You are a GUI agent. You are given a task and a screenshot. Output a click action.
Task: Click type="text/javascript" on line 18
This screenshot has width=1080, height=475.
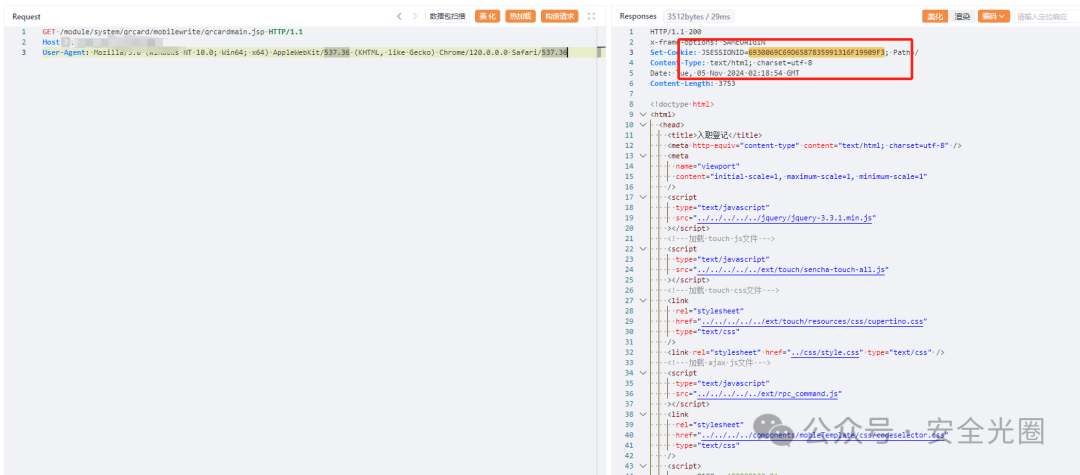[723, 207]
